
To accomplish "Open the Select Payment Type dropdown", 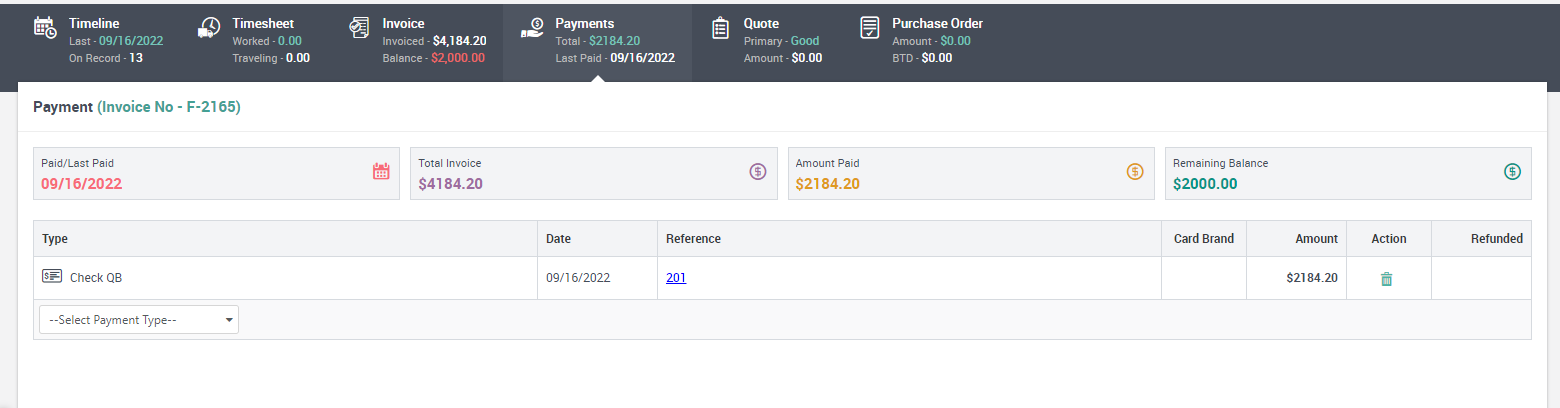I will [139, 319].
